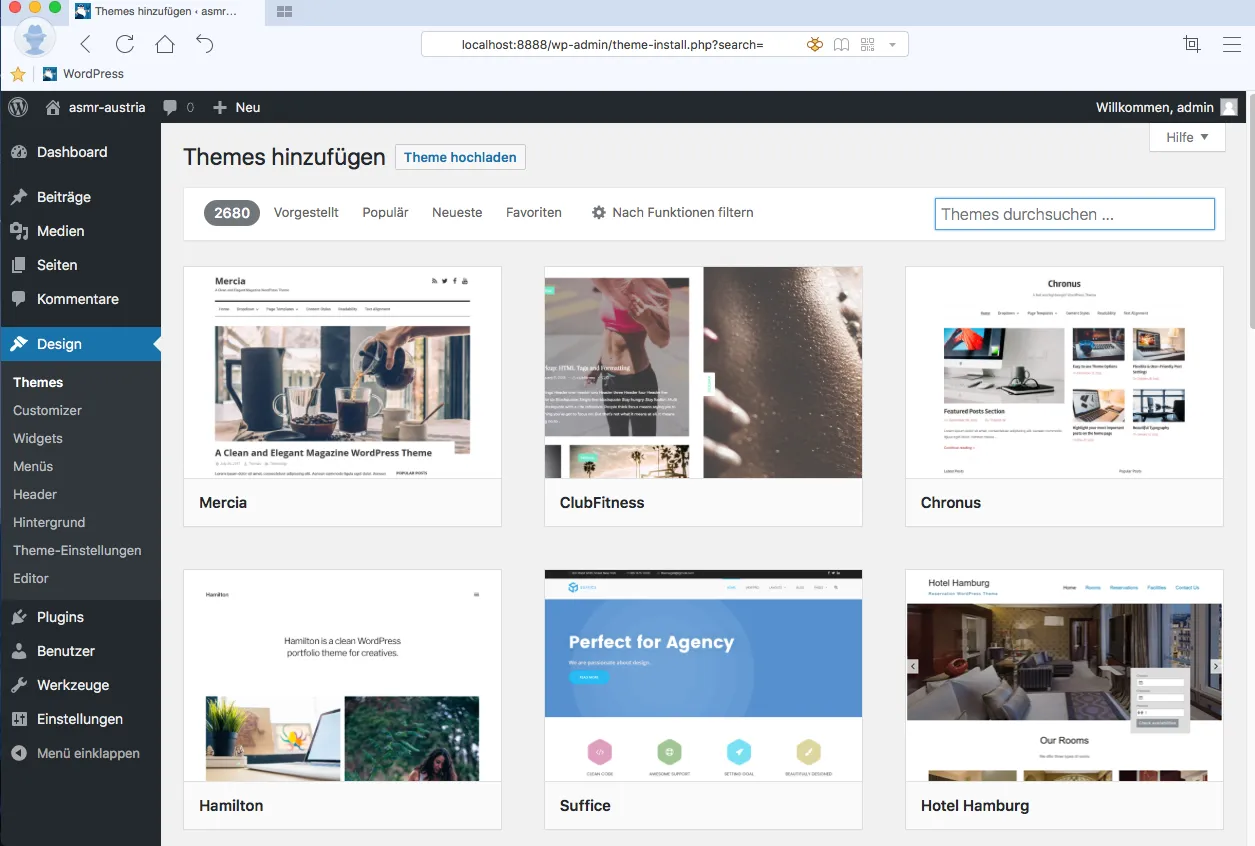Open reader mode book icon
This screenshot has height=846, width=1255.
(842, 45)
